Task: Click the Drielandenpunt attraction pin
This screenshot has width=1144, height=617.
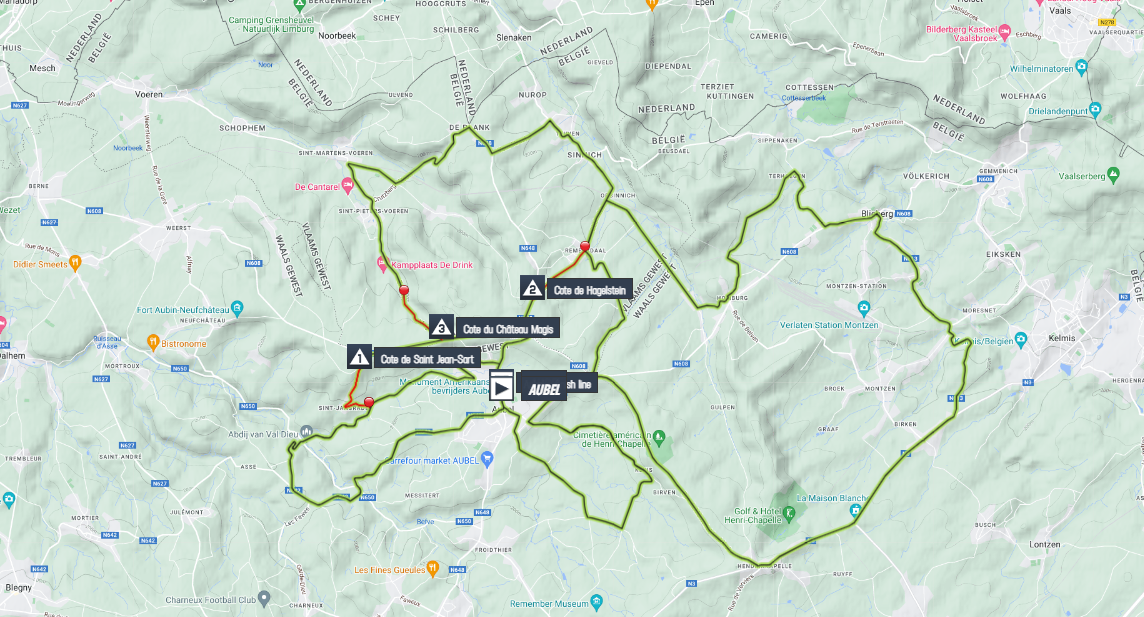Action: coord(1095,110)
